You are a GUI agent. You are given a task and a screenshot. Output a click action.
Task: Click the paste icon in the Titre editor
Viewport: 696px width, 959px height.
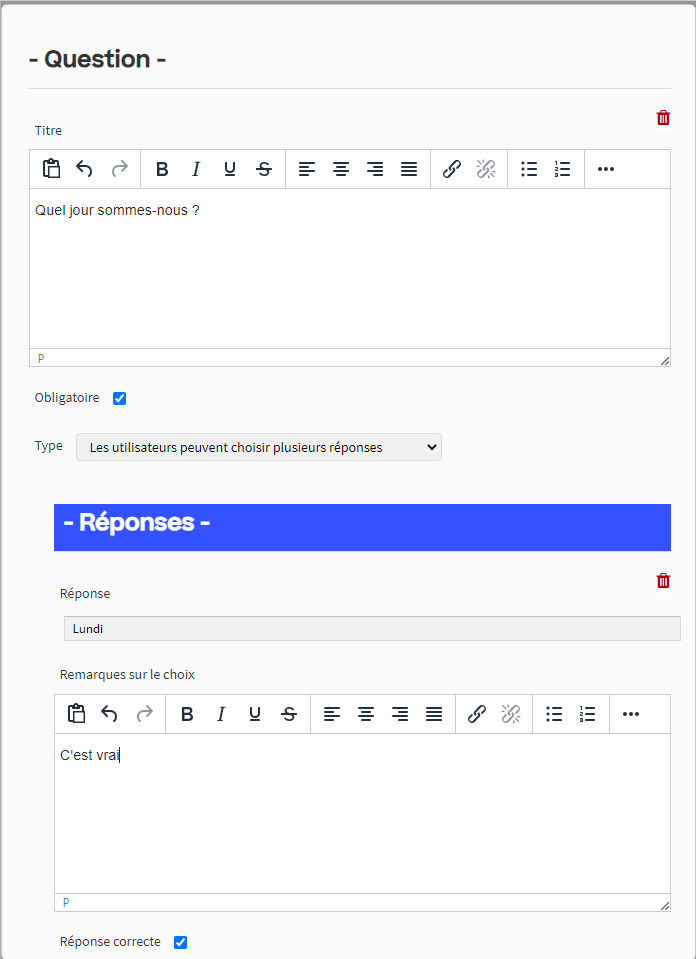click(51, 169)
